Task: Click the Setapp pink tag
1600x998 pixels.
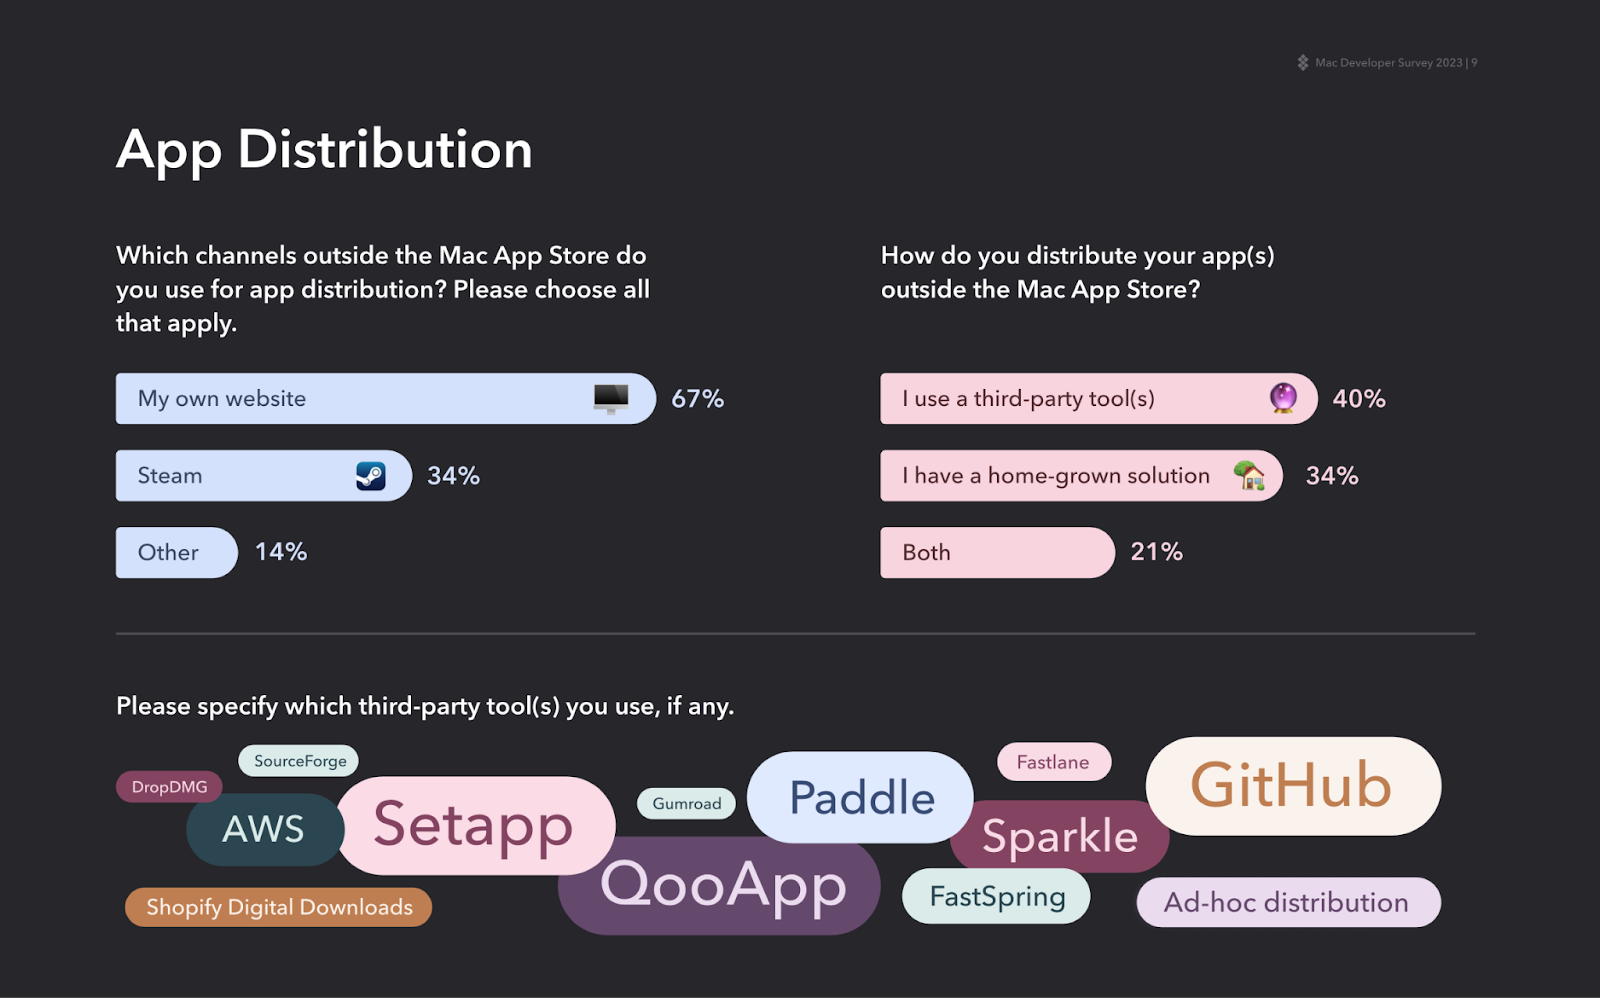Action: tap(474, 825)
